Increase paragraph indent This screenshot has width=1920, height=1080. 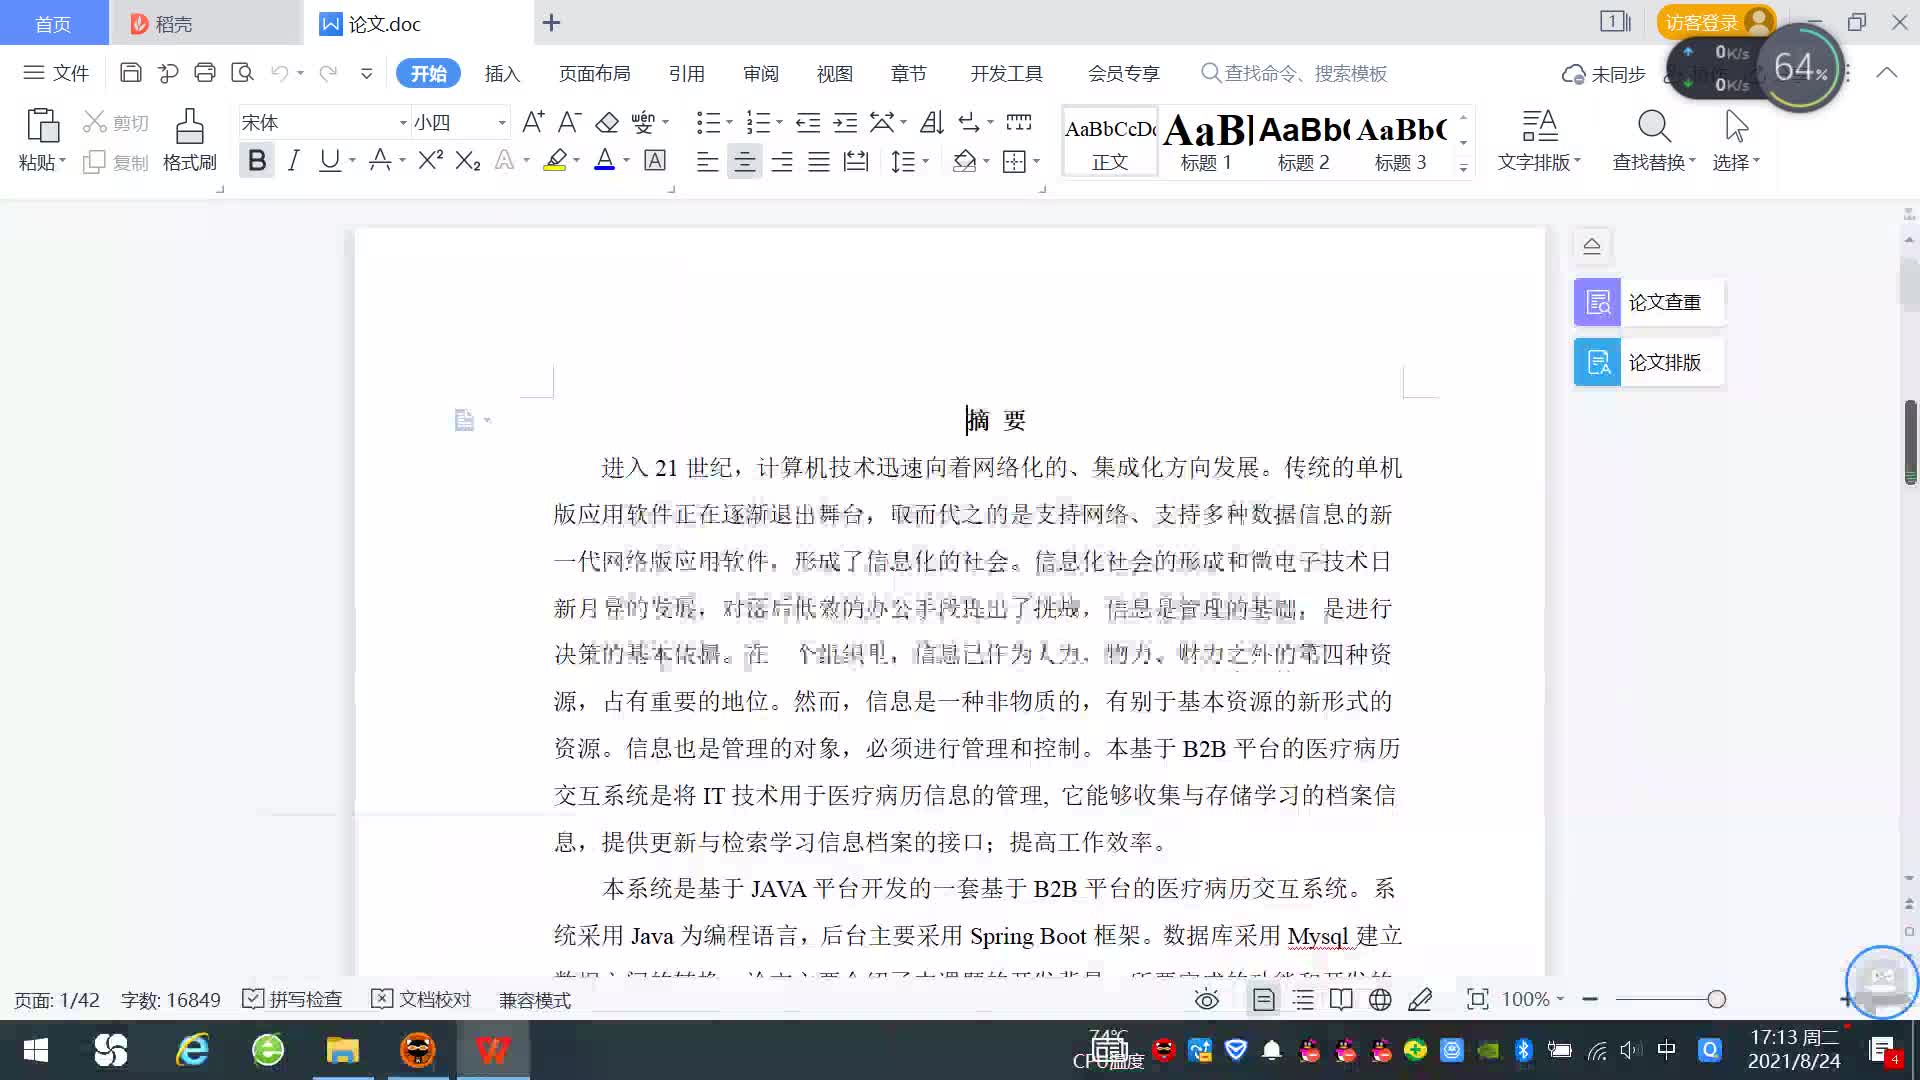(846, 122)
